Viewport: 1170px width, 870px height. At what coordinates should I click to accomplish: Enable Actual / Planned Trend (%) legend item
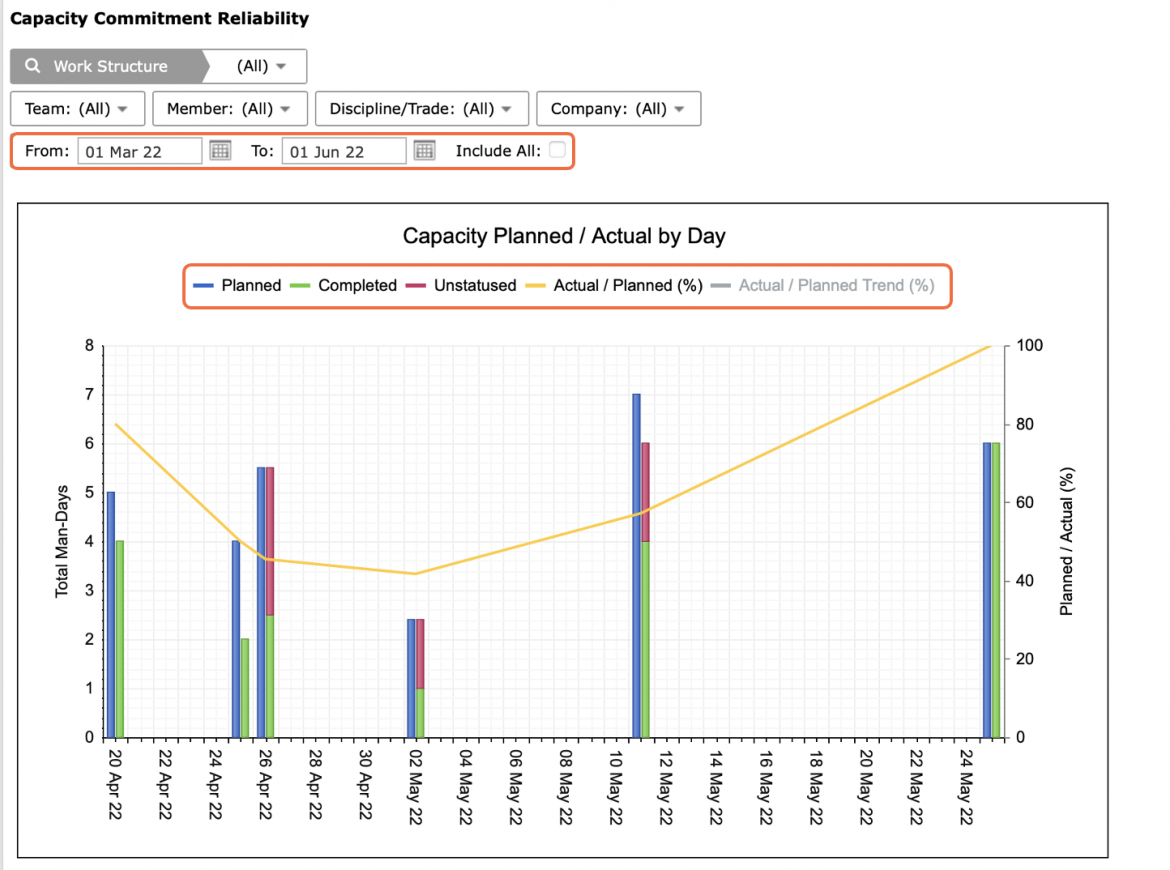[822, 286]
